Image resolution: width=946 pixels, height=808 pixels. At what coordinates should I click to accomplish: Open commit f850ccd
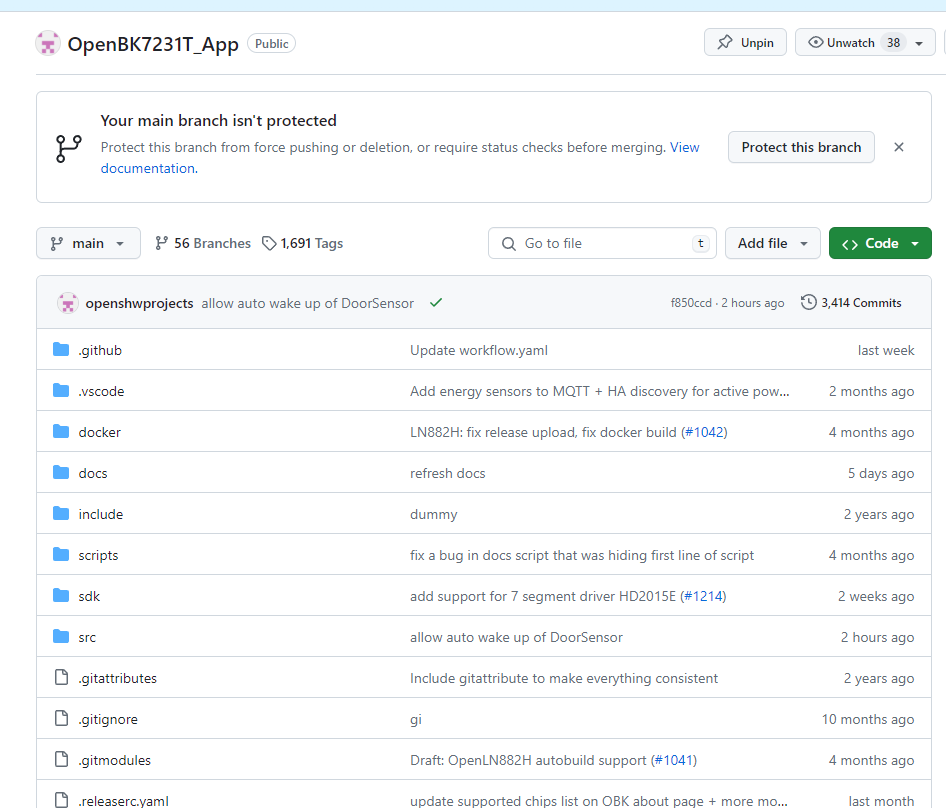click(x=693, y=302)
